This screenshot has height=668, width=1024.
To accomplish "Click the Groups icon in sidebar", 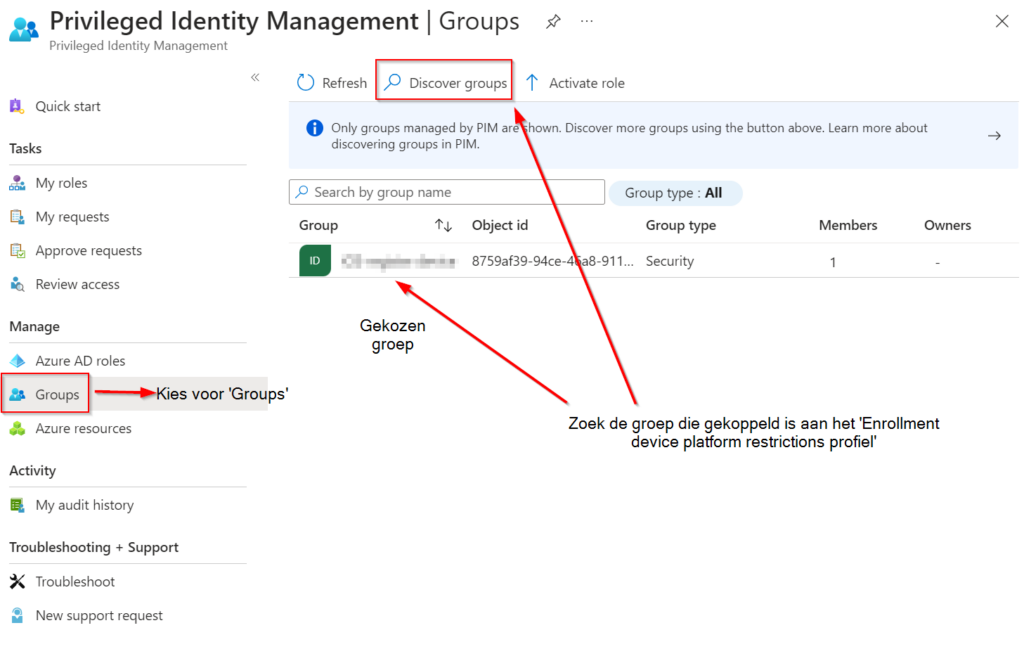I will 17,394.
